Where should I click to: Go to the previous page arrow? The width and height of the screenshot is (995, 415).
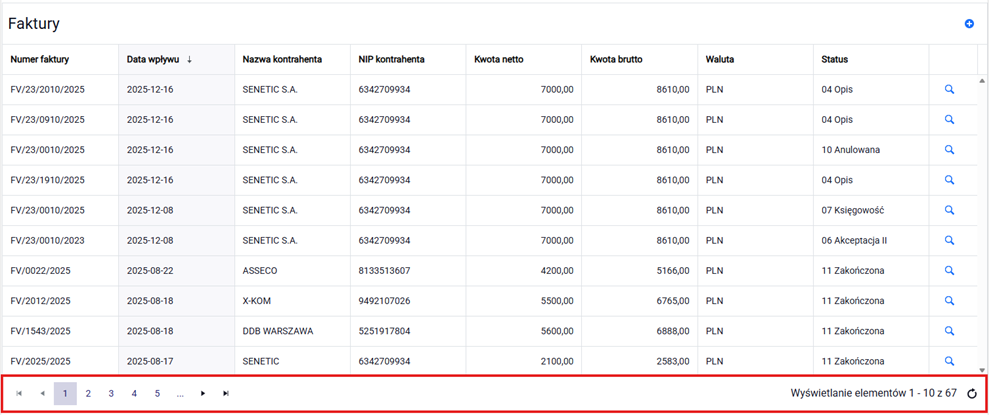coord(42,393)
